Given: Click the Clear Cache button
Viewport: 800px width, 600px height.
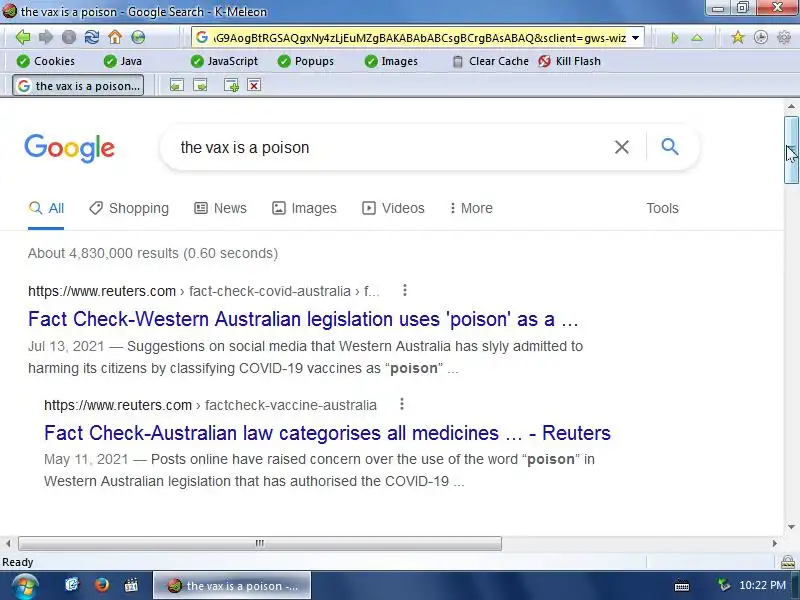Looking at the screenshot, I should pyautogui.click(x=491, y=61).
